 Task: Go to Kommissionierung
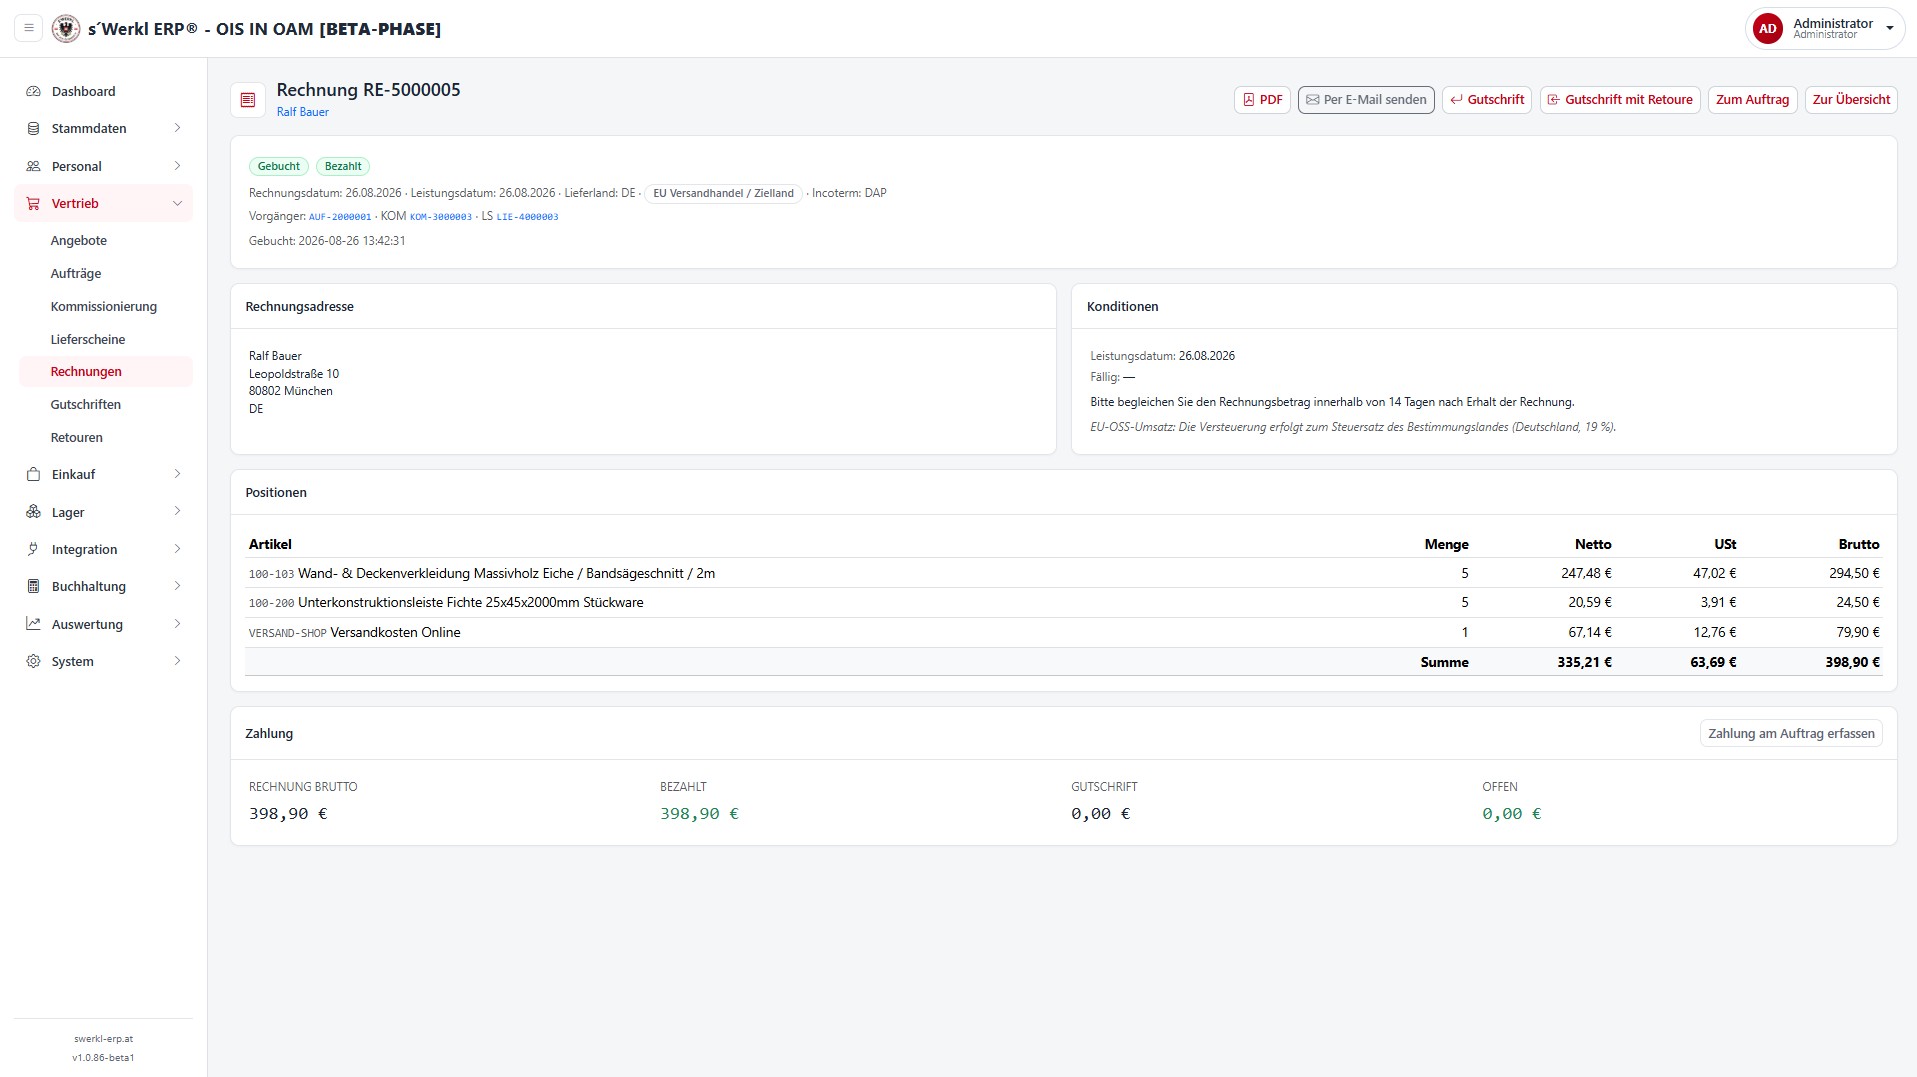[x=104, y=306]
